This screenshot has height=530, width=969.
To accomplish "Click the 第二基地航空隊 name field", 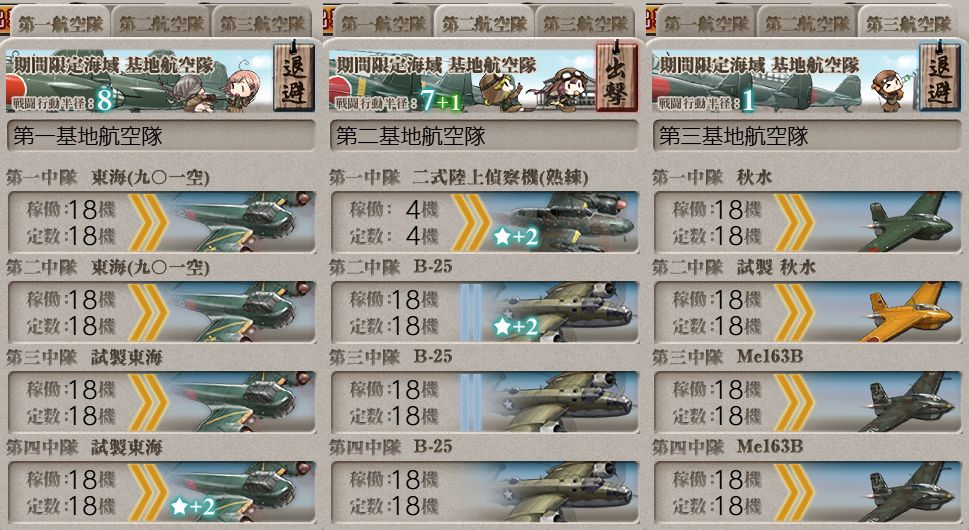I will pyautogui.click(x=484, y=136).
